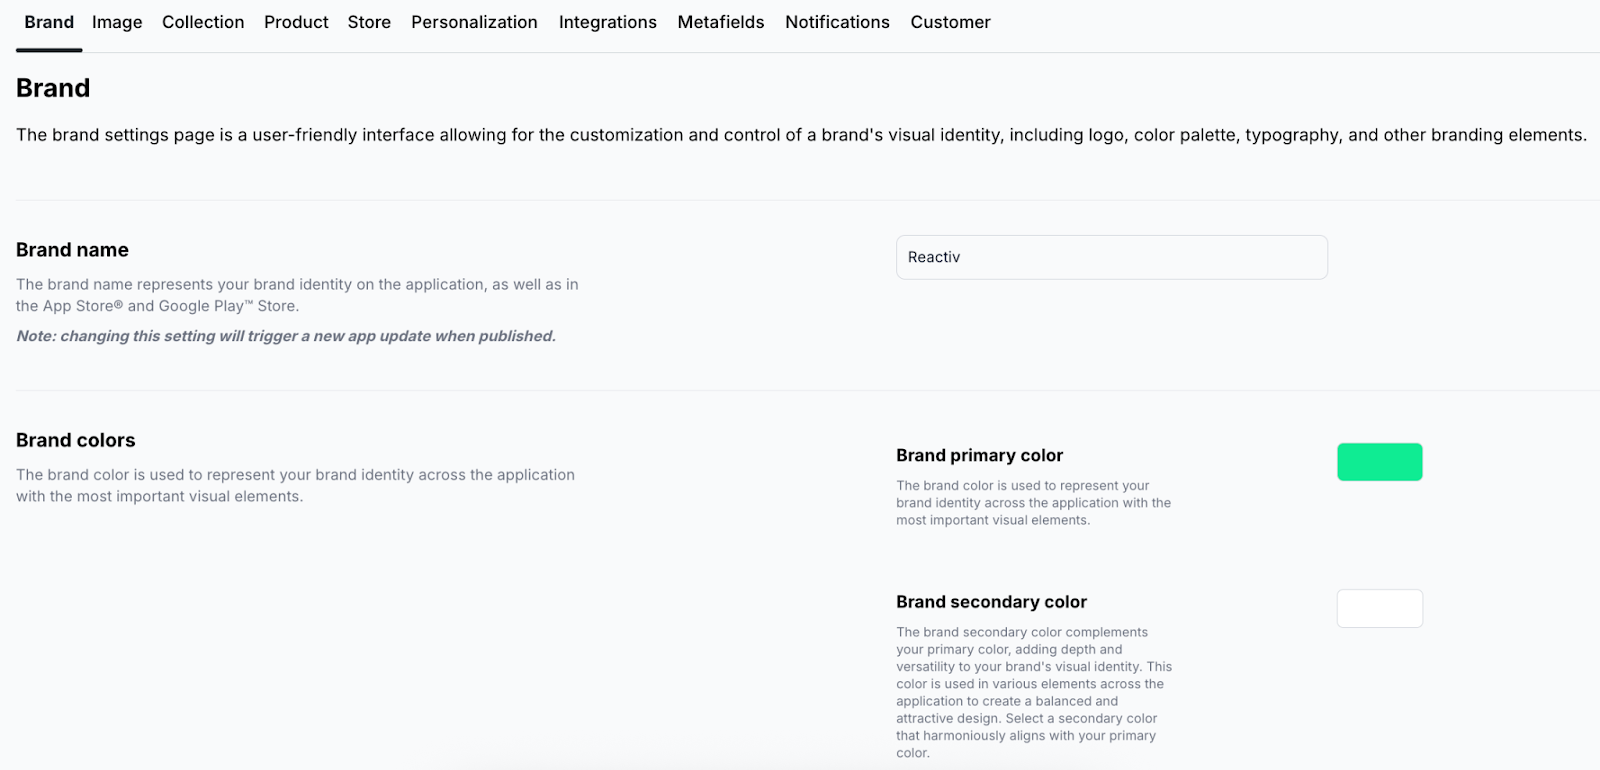This screenshot has width=1600, height=770.
Task: Open the Personalization settings tab
Action: click(x=474, y=22)
